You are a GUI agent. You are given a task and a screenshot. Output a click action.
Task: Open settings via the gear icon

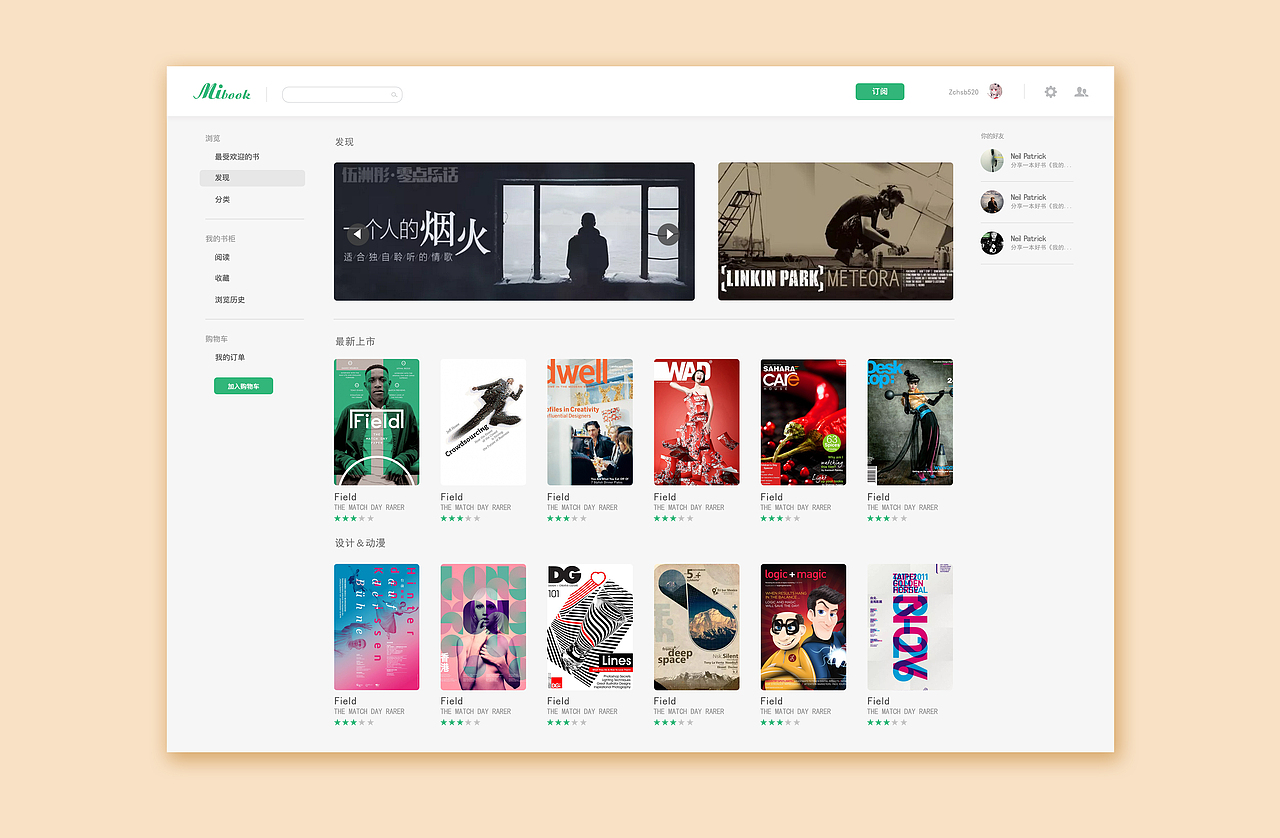(1051, 92)
